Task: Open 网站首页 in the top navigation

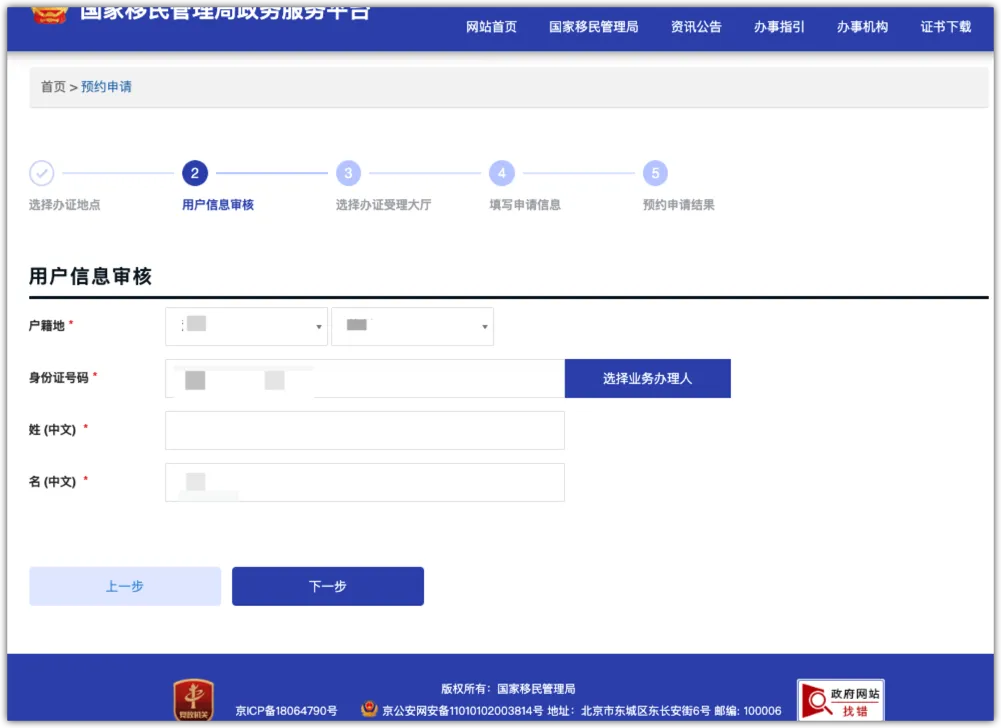Action: click(x=491, y=27)
